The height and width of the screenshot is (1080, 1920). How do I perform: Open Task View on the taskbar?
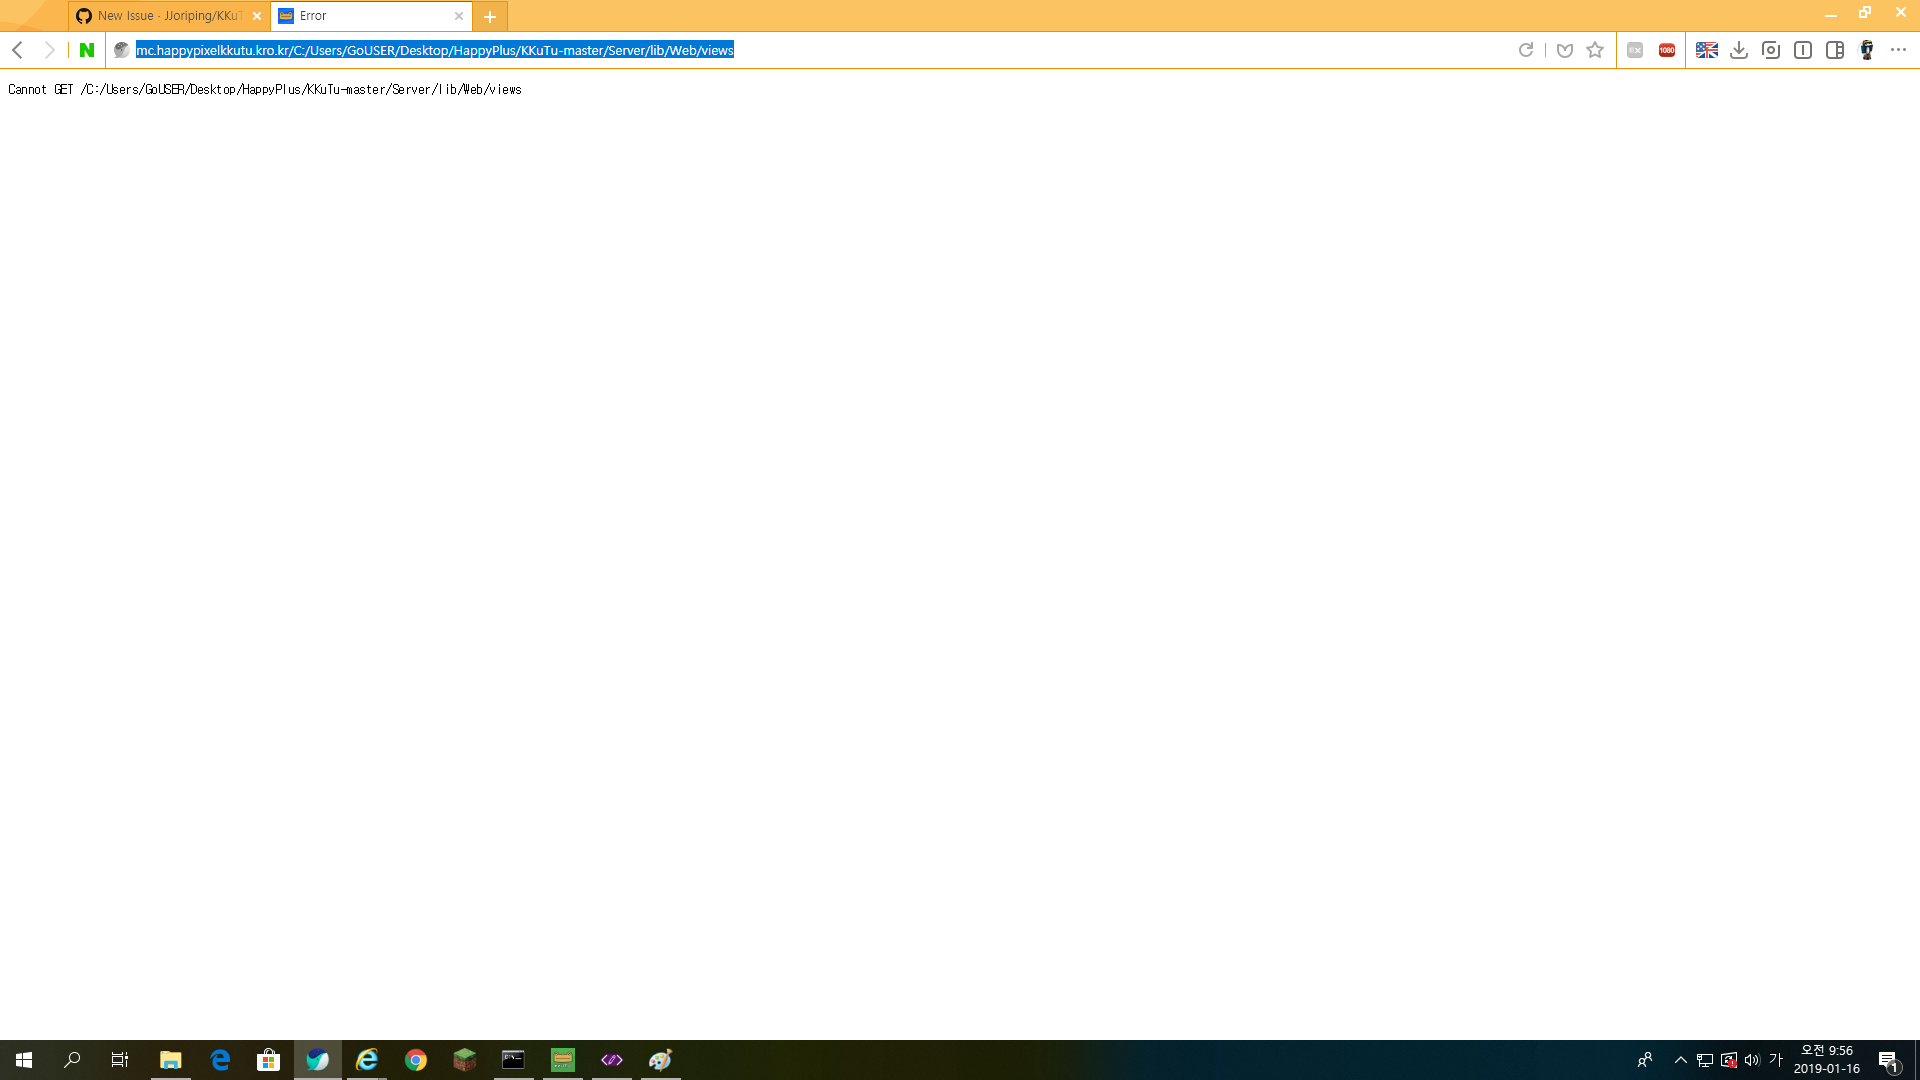click(x=120, y=1060)
